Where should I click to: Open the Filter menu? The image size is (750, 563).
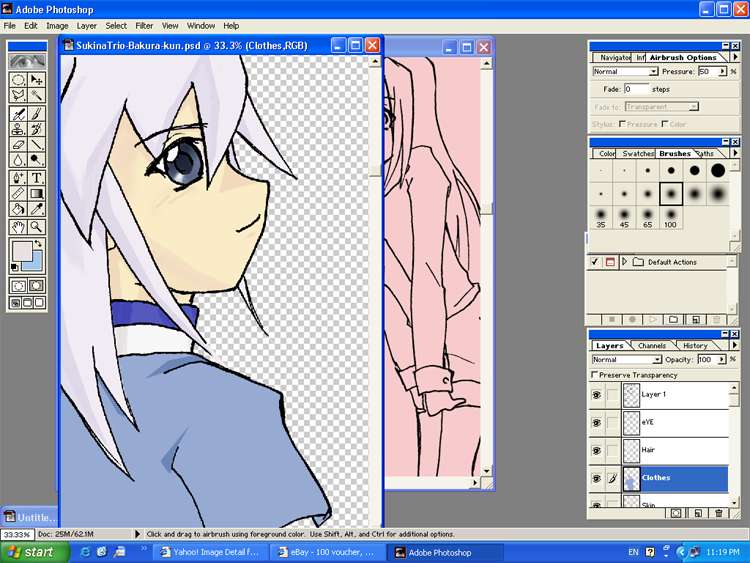click(144, 26)
